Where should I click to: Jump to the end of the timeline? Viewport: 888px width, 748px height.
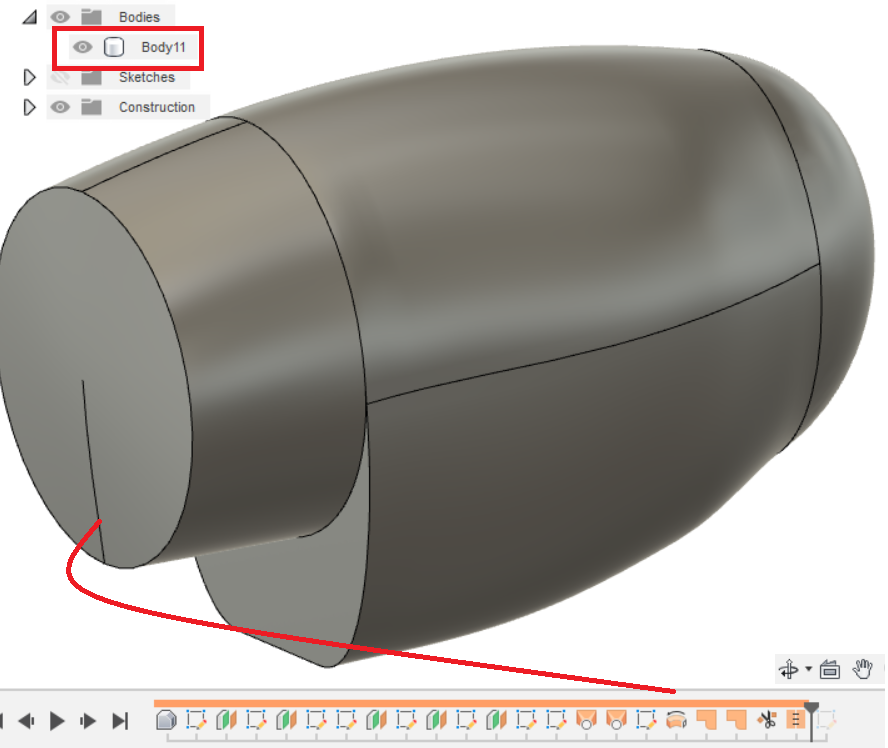pyautogui.click(x=120, y=721)
